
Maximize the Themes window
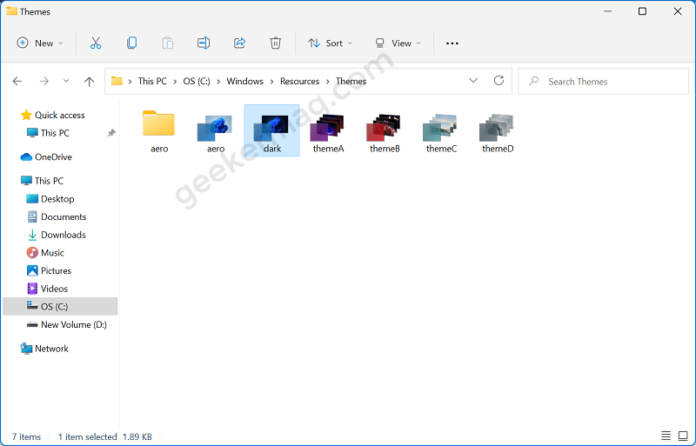[642, 12]
